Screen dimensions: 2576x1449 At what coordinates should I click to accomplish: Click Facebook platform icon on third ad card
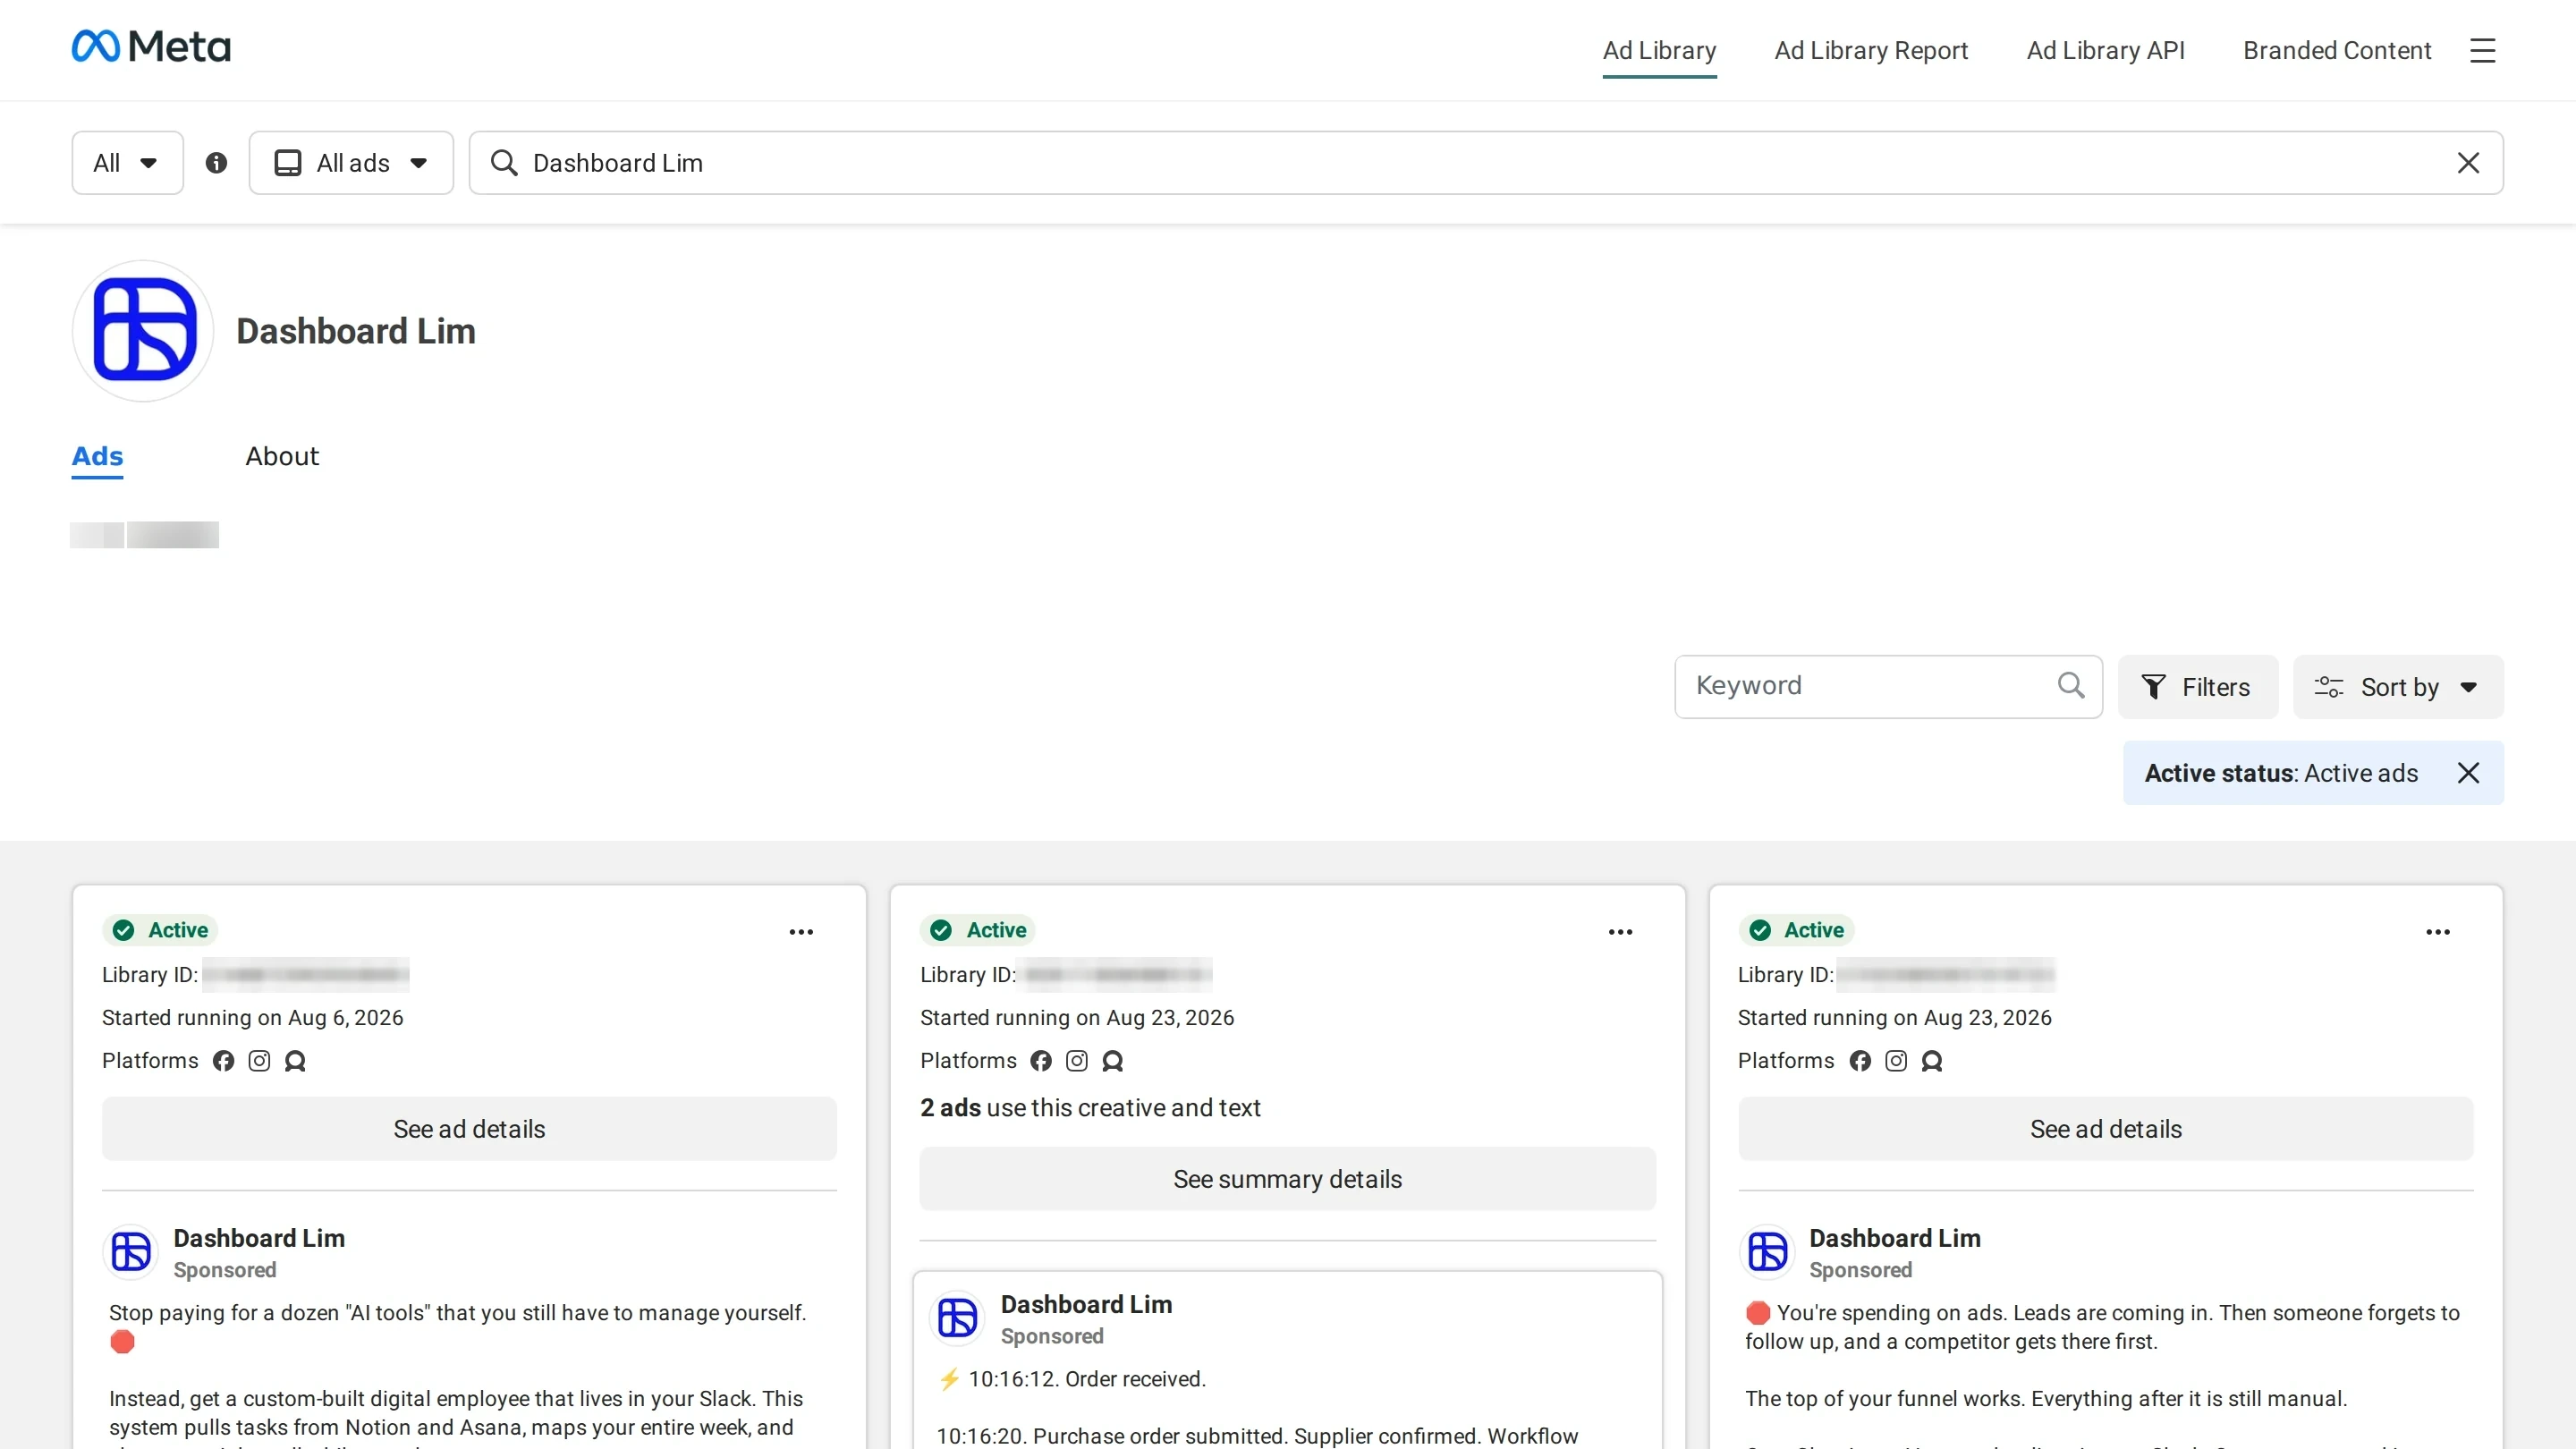(1860, 1061)
